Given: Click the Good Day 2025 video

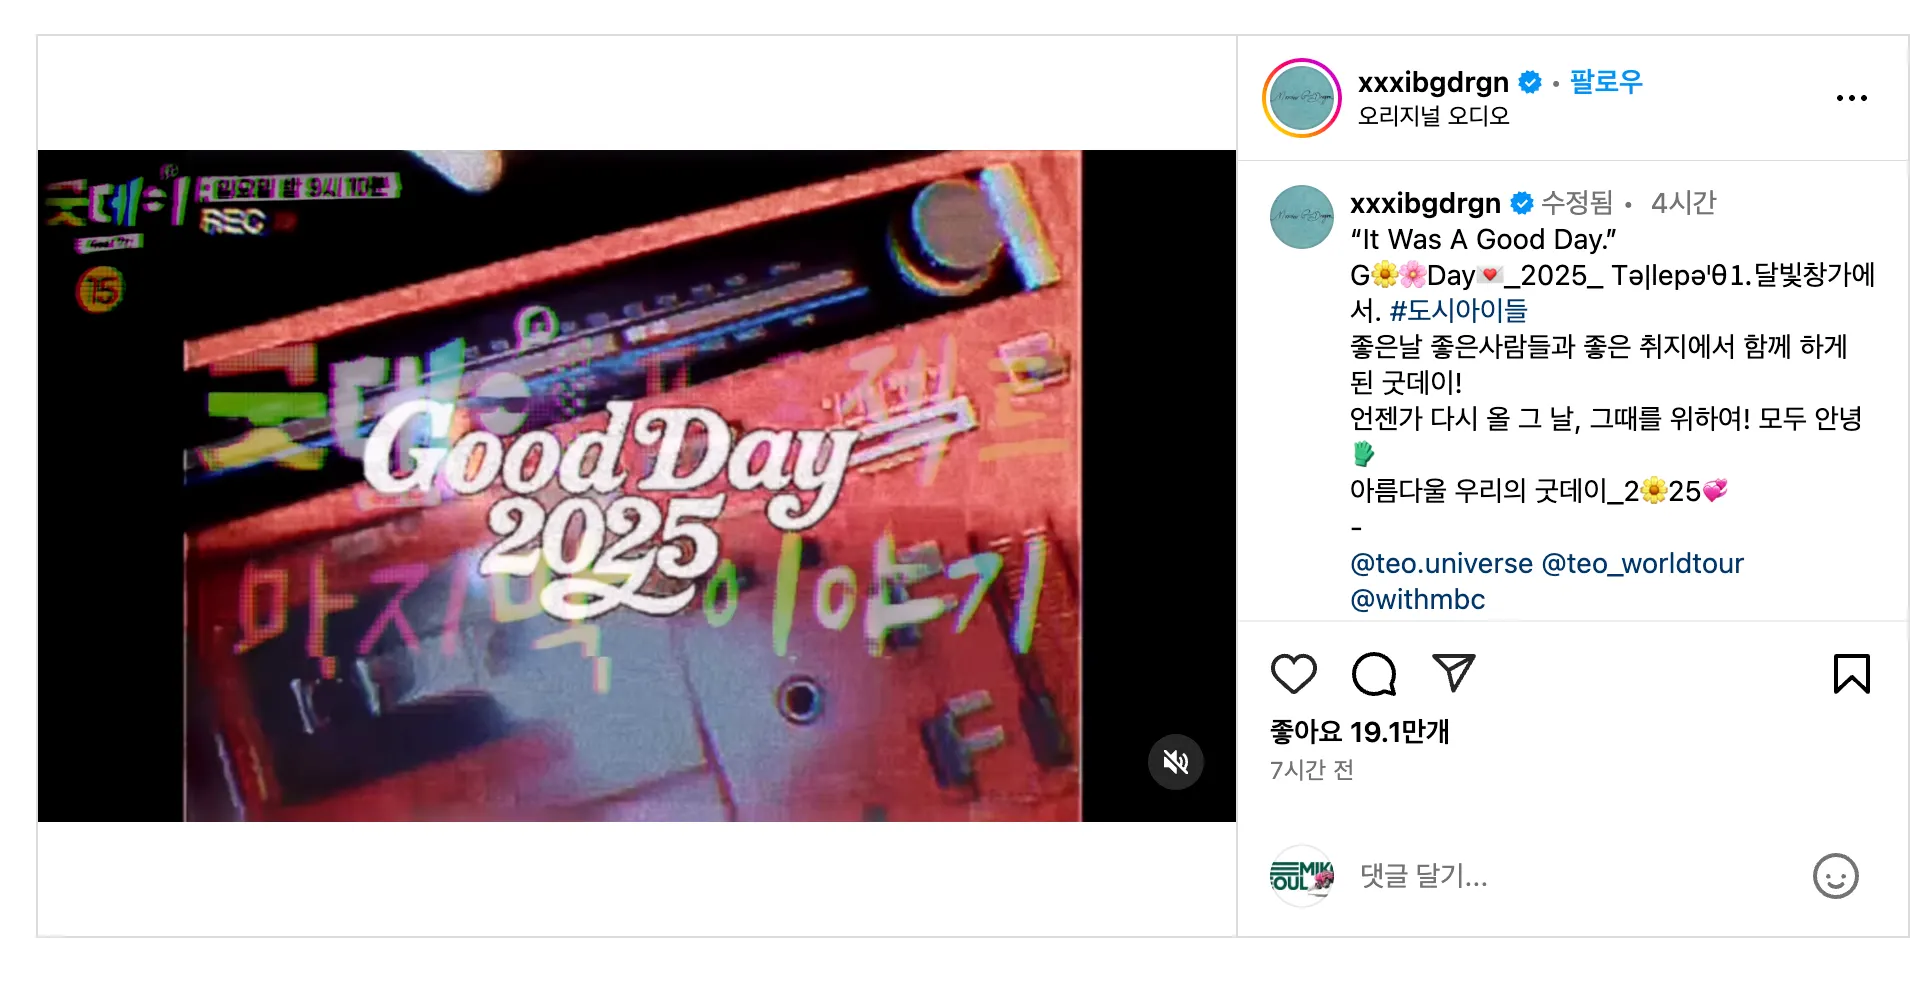Looking at the screenshot, I should click(637, 486).
